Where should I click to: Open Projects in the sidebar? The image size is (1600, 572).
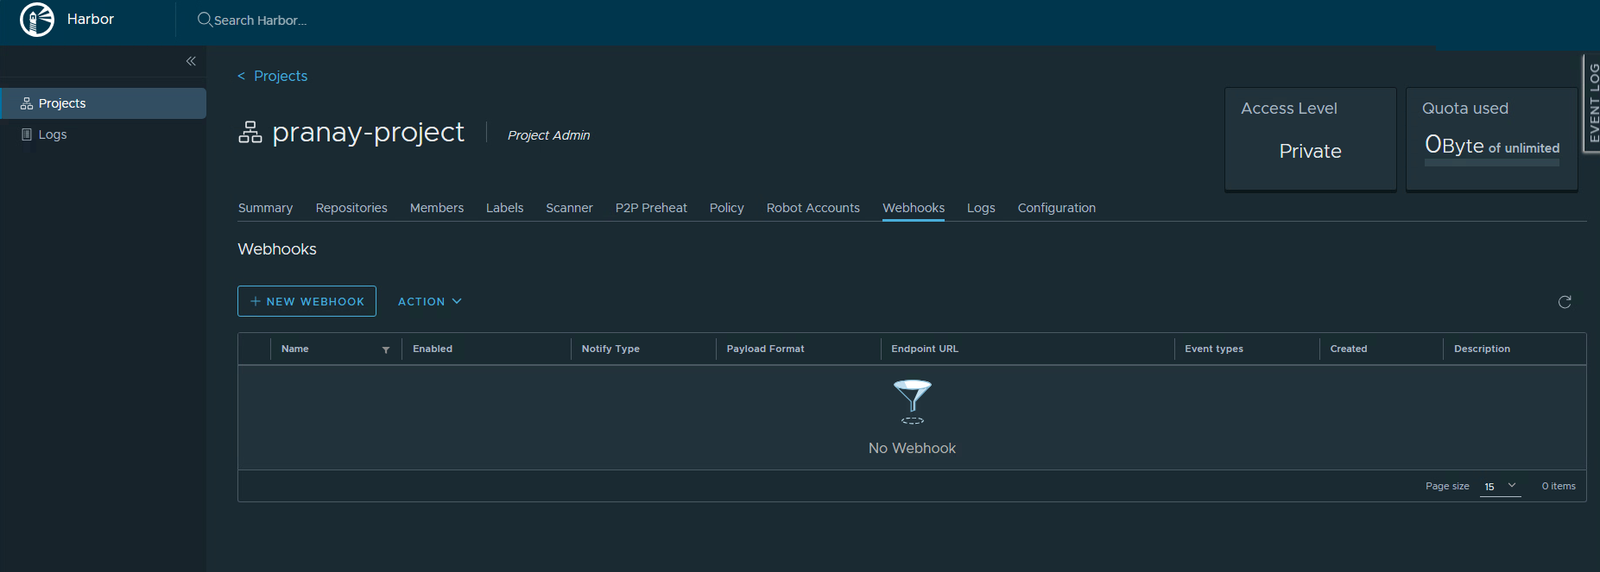(x=103, y=103)
